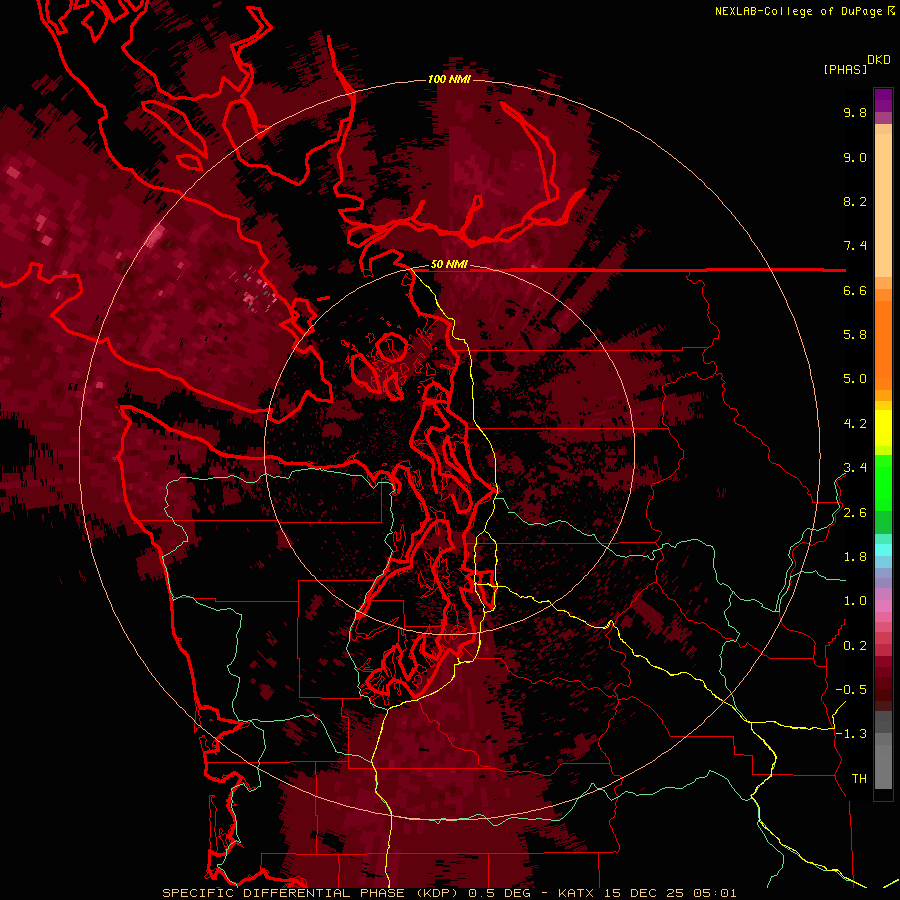900x900 pixels.
Task: Click the -0.5 color scale label
Action: click(x=851, y=690)
